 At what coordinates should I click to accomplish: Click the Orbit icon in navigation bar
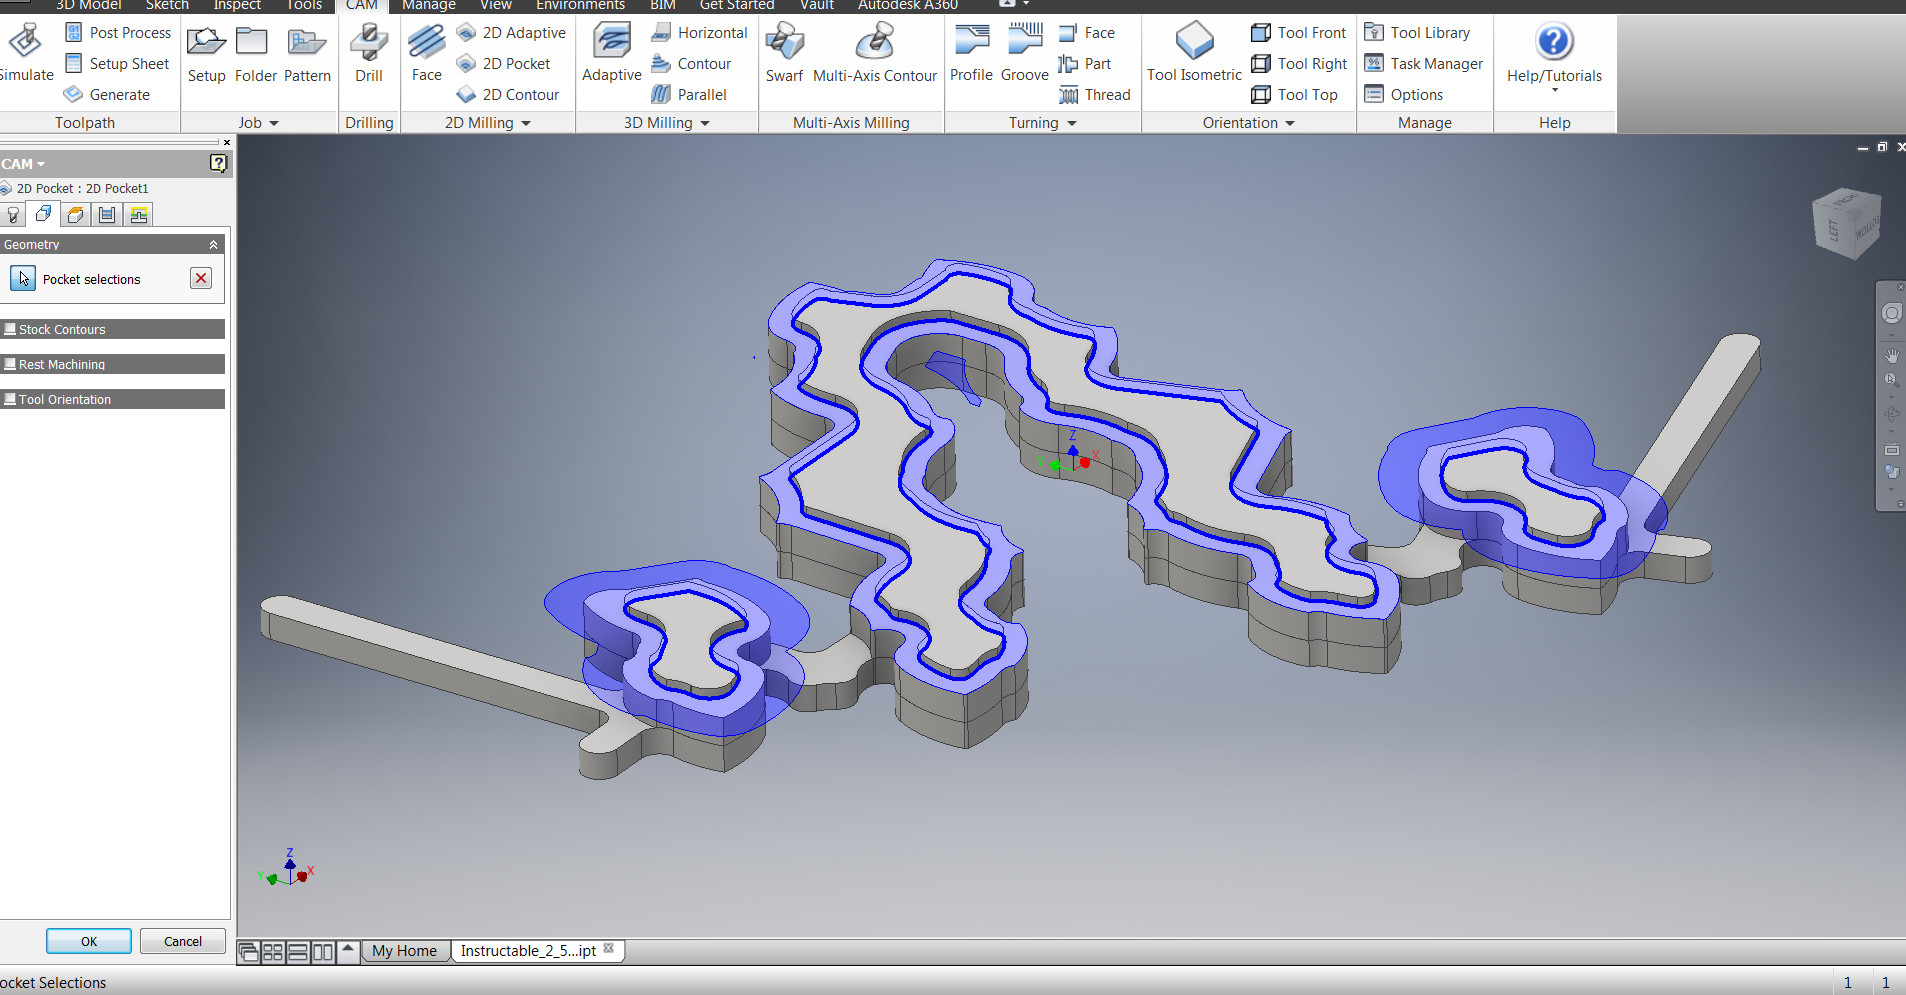pyautogui.click(x=1891, y=413)
